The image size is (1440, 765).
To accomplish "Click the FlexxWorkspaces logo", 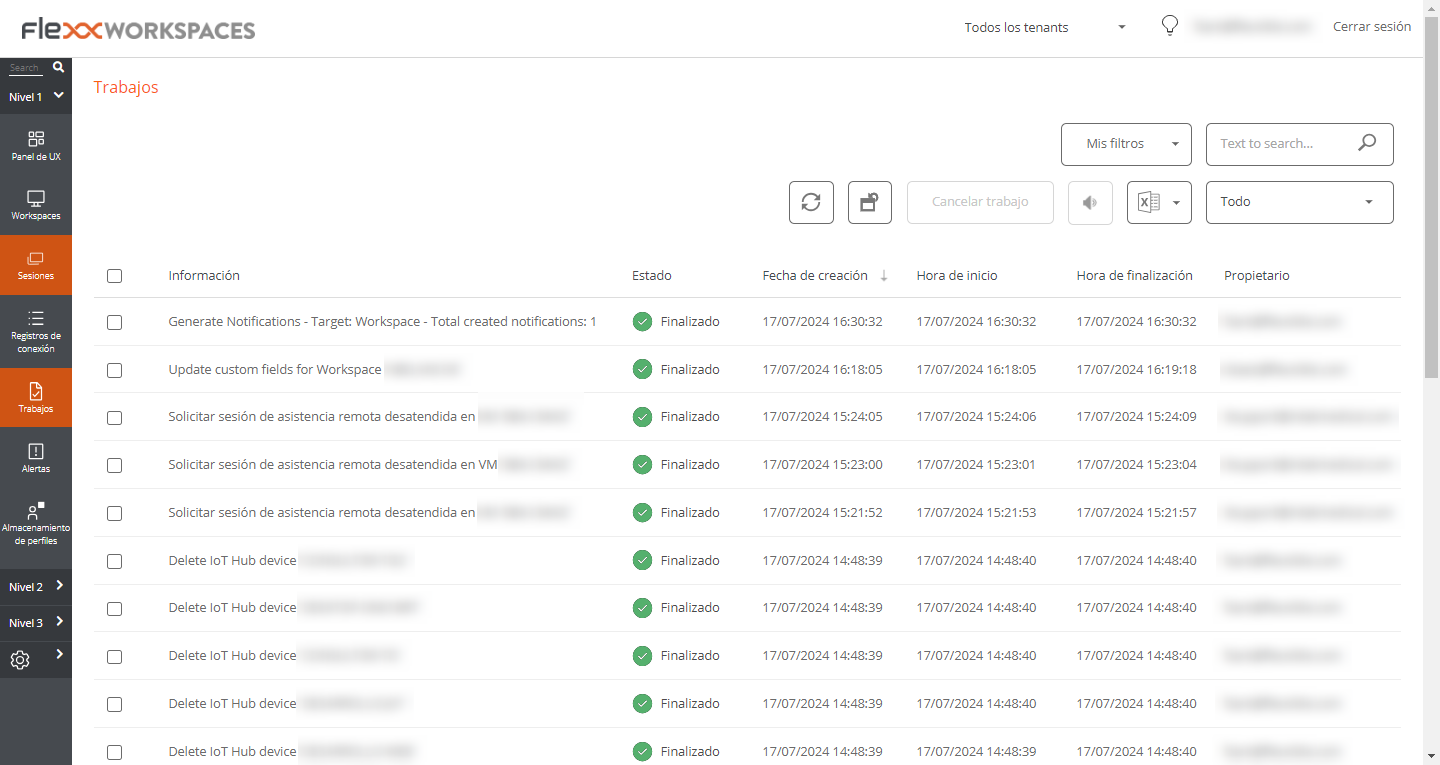I will click(x=138, y=29).
